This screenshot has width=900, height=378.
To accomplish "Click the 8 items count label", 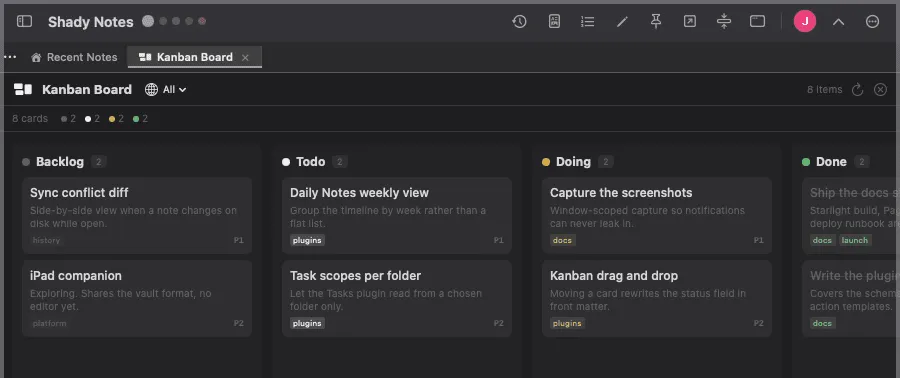I will coord(825,89).
